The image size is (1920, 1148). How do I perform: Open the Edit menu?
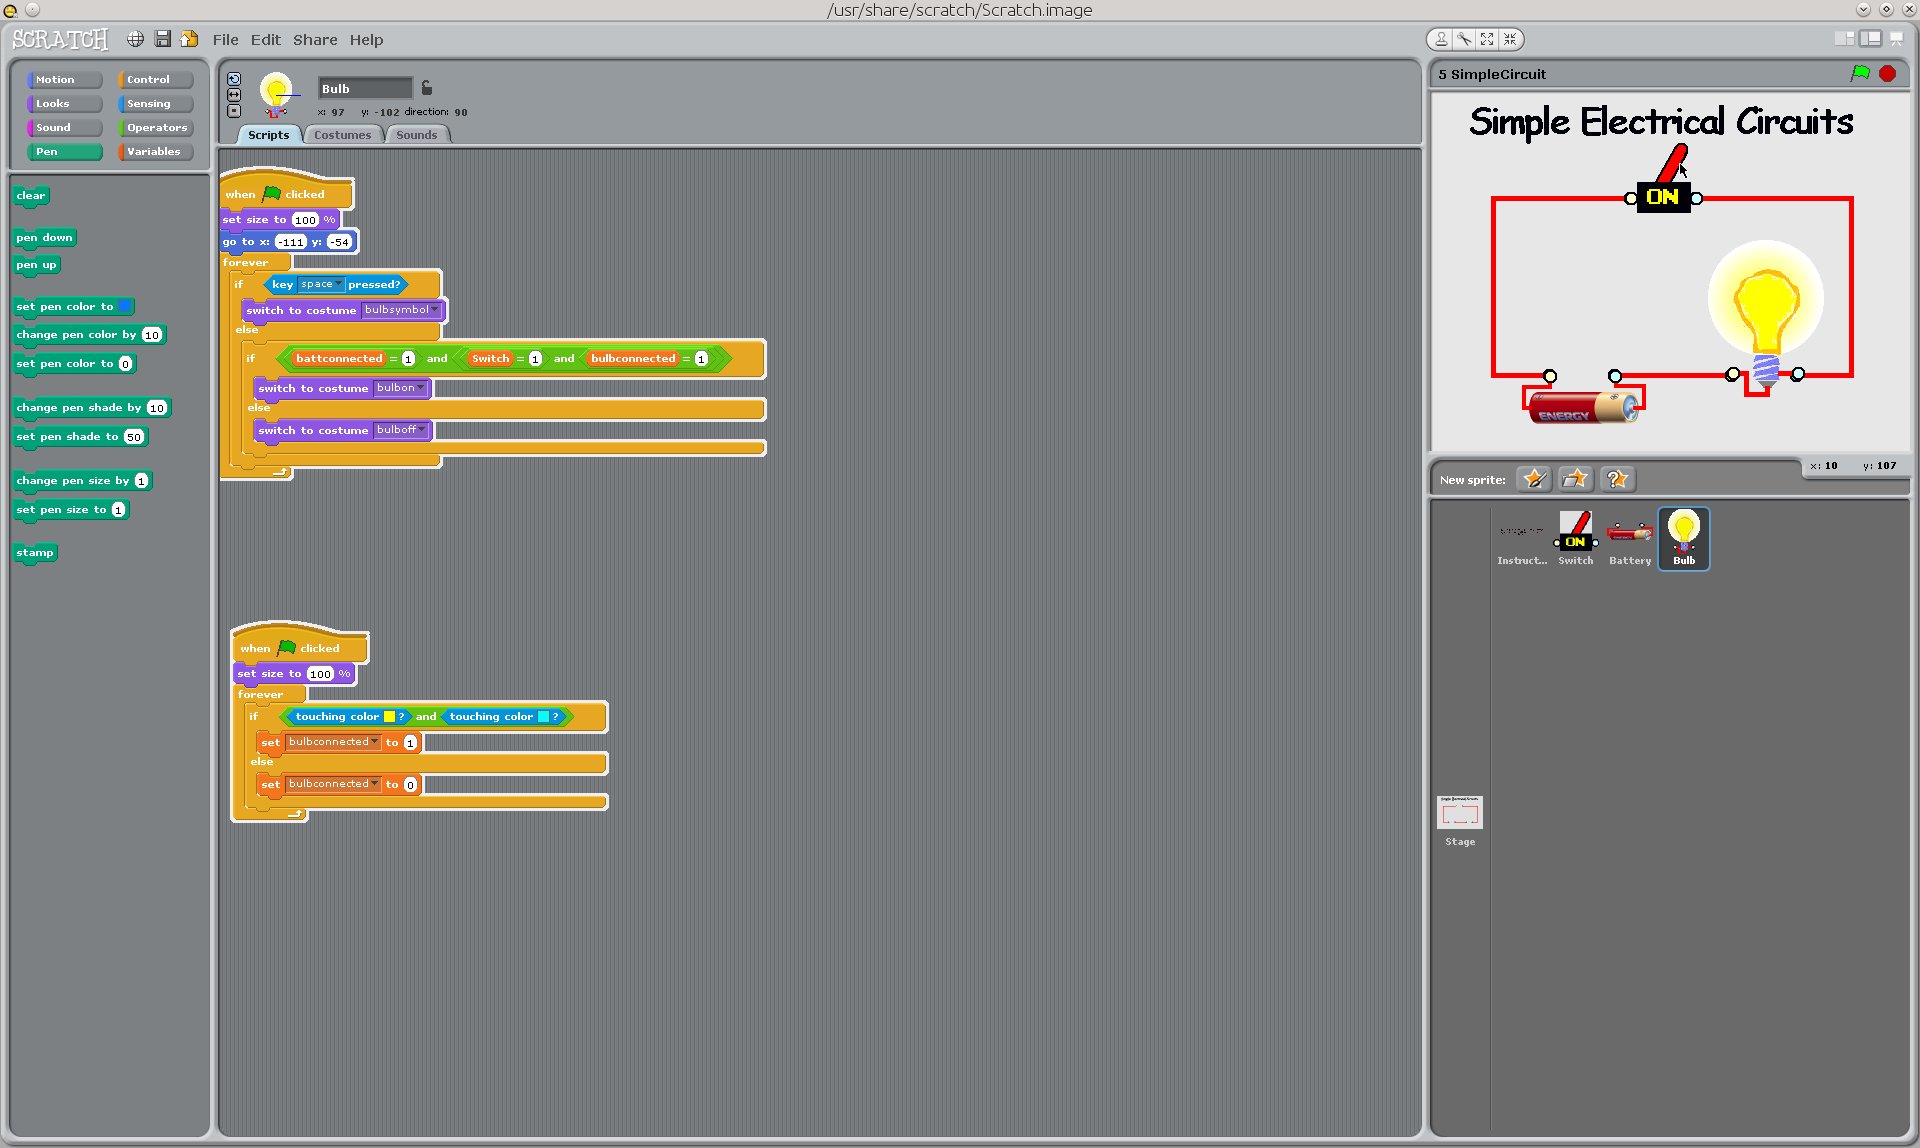(265, 40)
